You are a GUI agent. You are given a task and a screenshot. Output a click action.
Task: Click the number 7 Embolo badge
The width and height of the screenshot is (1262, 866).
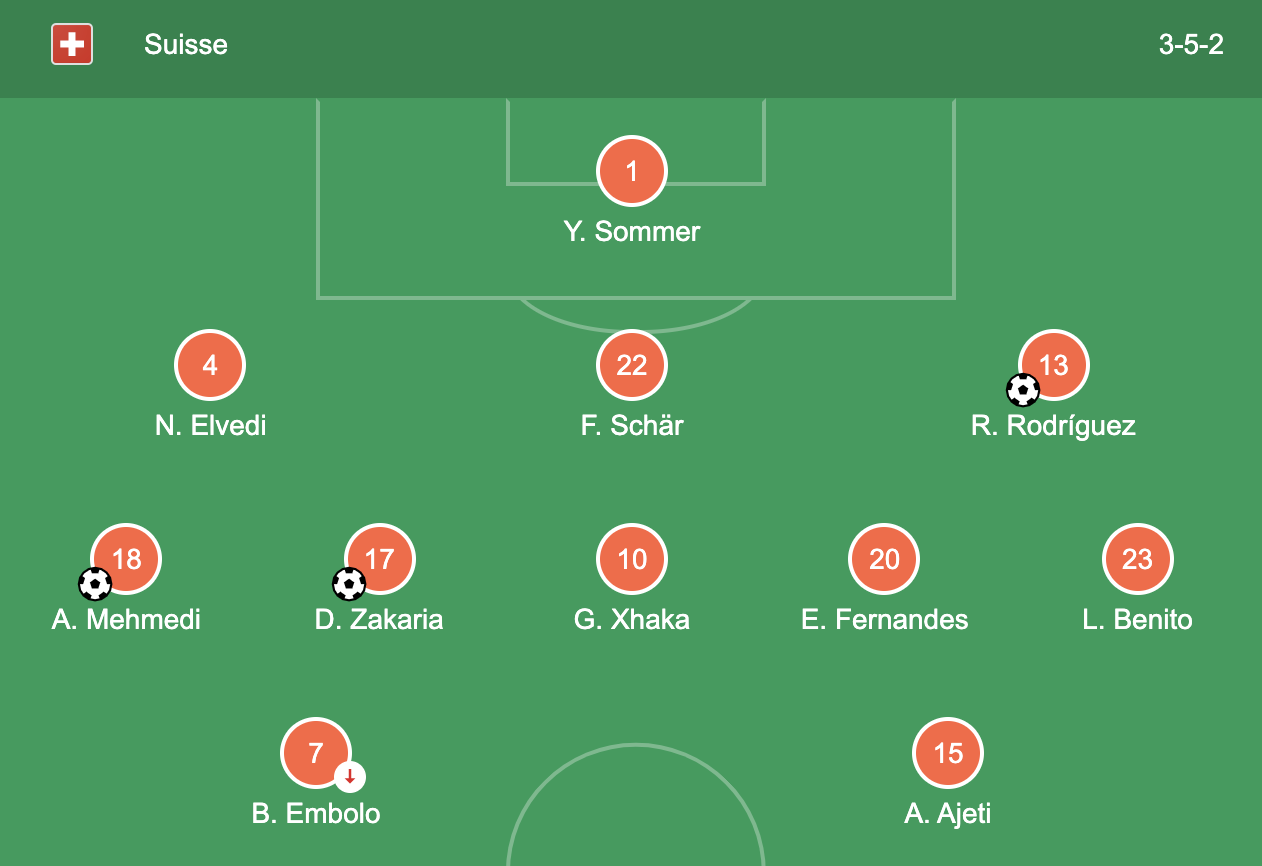316,753
